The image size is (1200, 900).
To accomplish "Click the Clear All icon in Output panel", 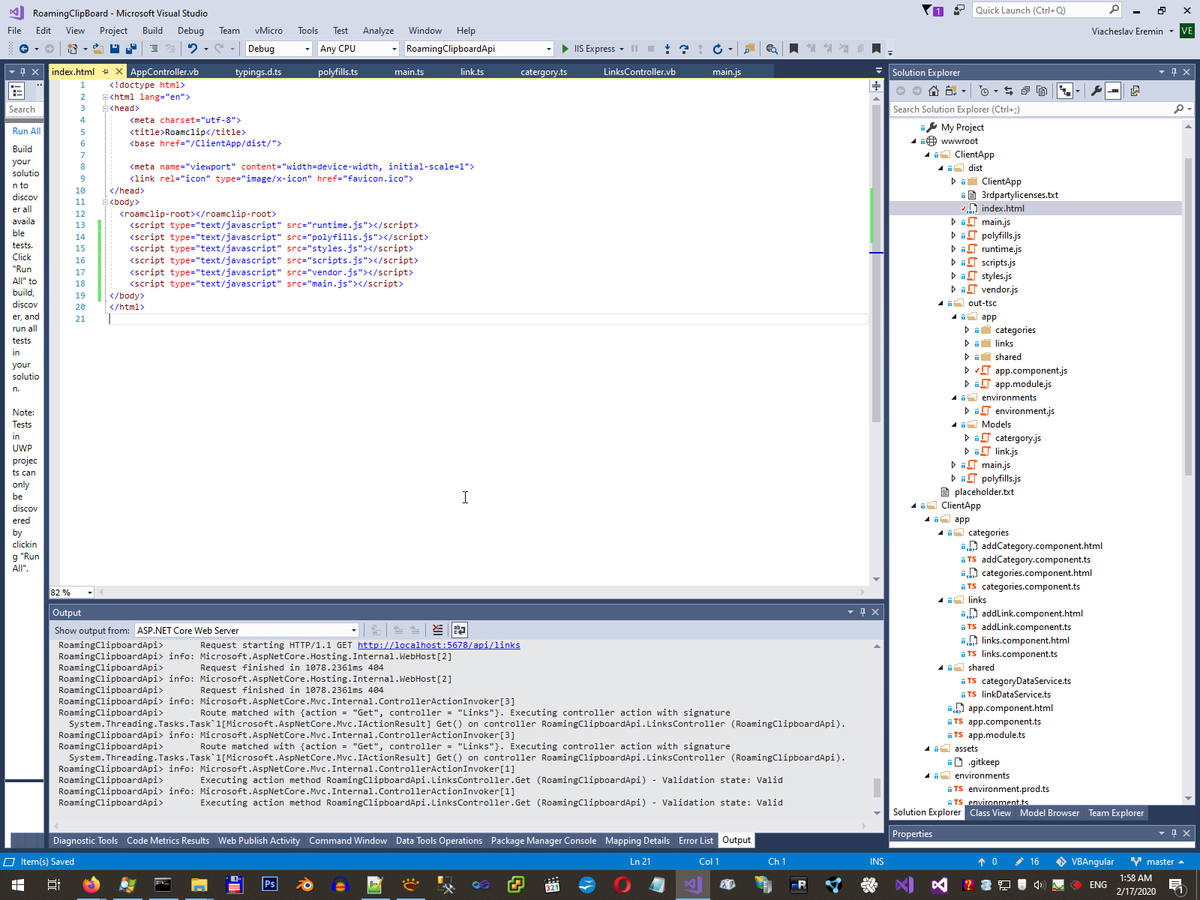I will pos(436,630).
